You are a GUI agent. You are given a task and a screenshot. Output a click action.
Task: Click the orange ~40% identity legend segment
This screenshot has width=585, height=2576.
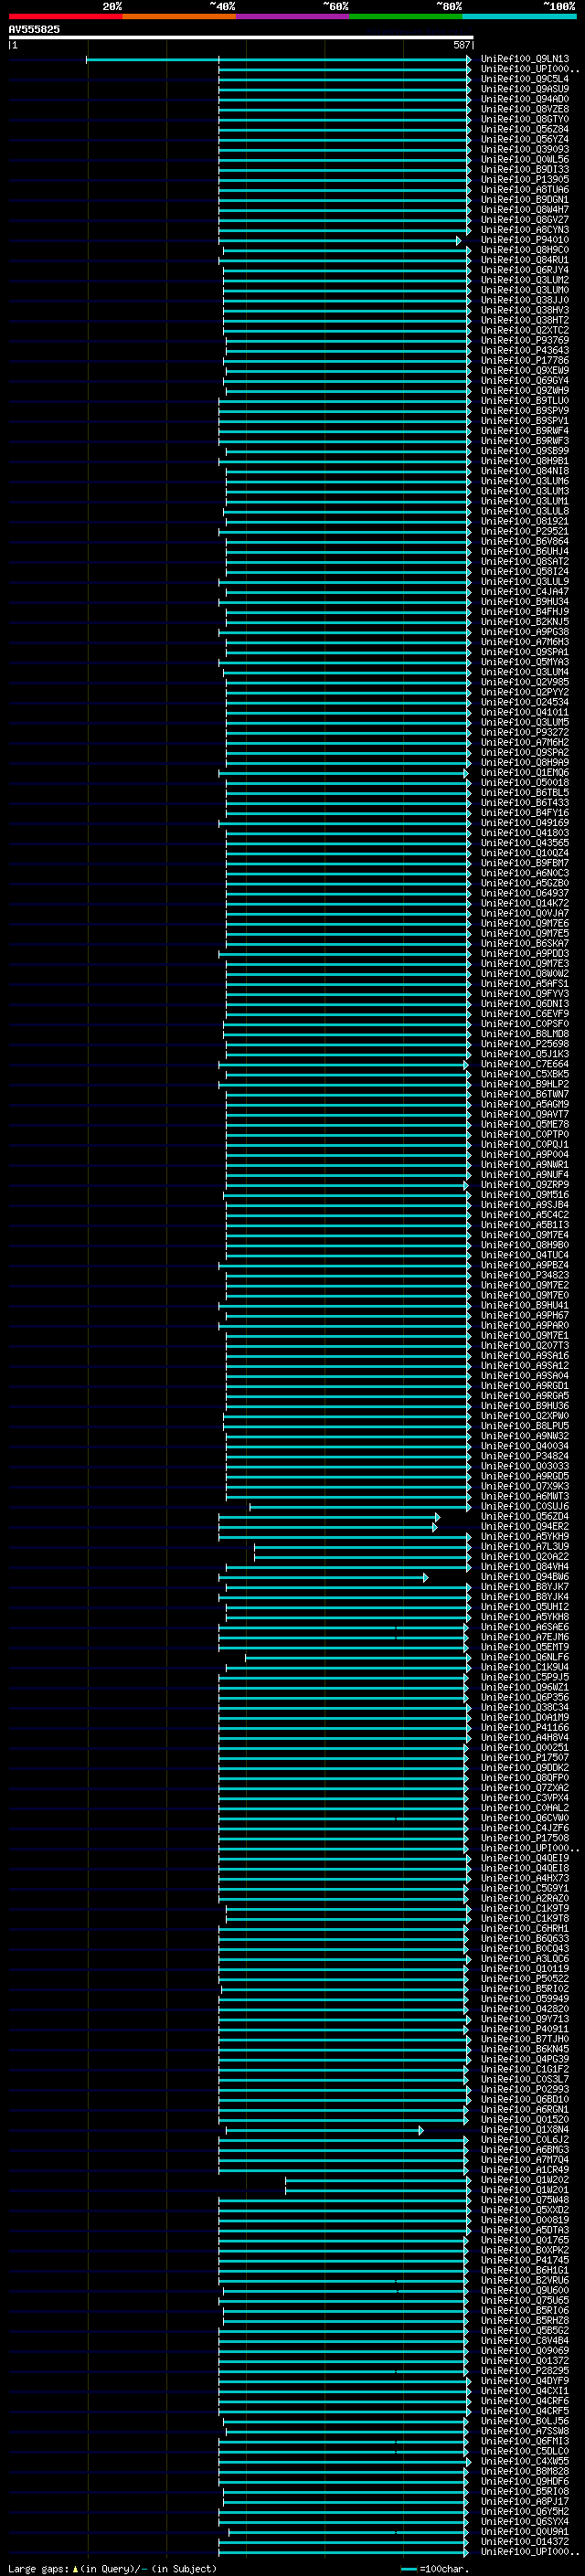click(179, 17)
